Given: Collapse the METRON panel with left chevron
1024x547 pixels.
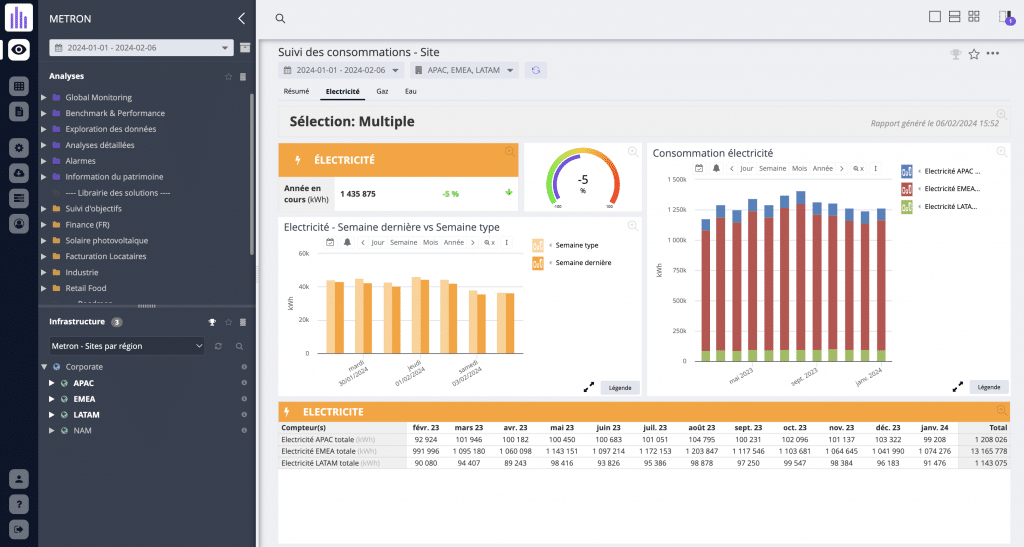Looking at the screenshot, I should pos(242,18).
